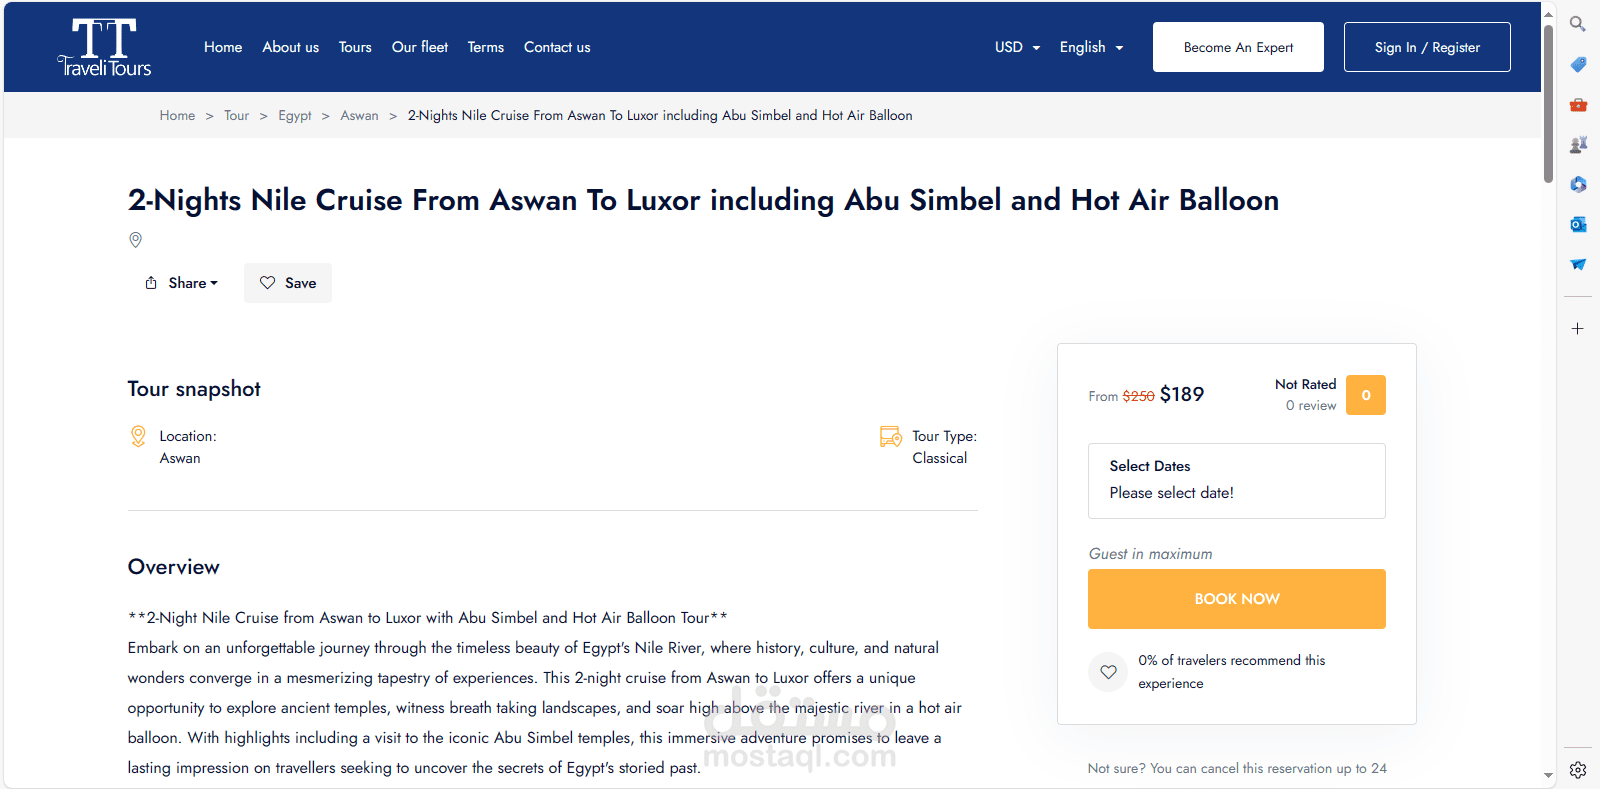
Task: Open the Select Dates field
Action: pos(1236,481)
